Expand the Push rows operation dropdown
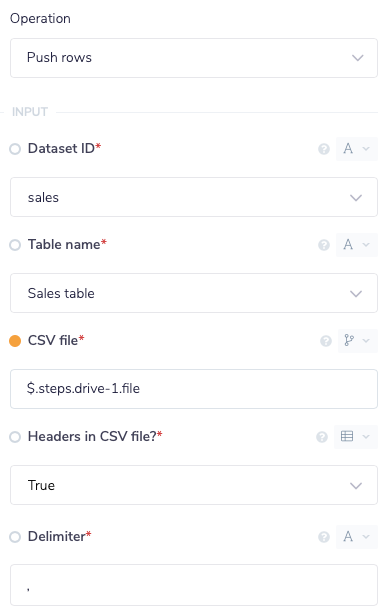389x614 pixels. pos(194,58)
